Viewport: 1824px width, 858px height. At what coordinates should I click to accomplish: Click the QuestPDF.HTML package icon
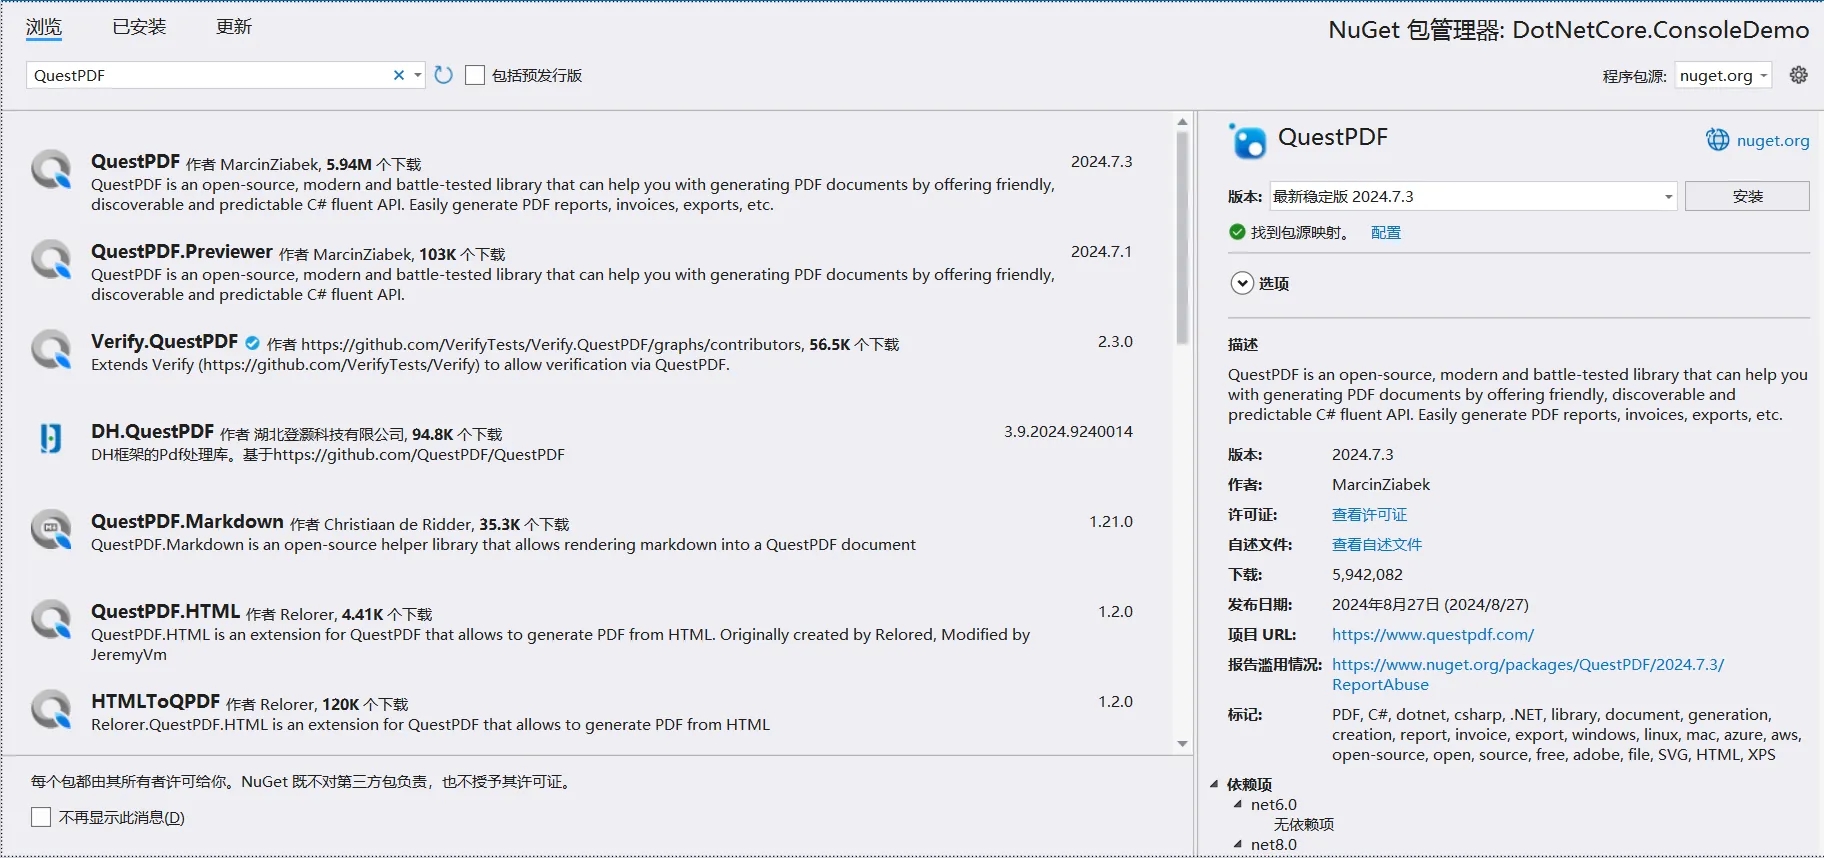click(x=51, y=619)
